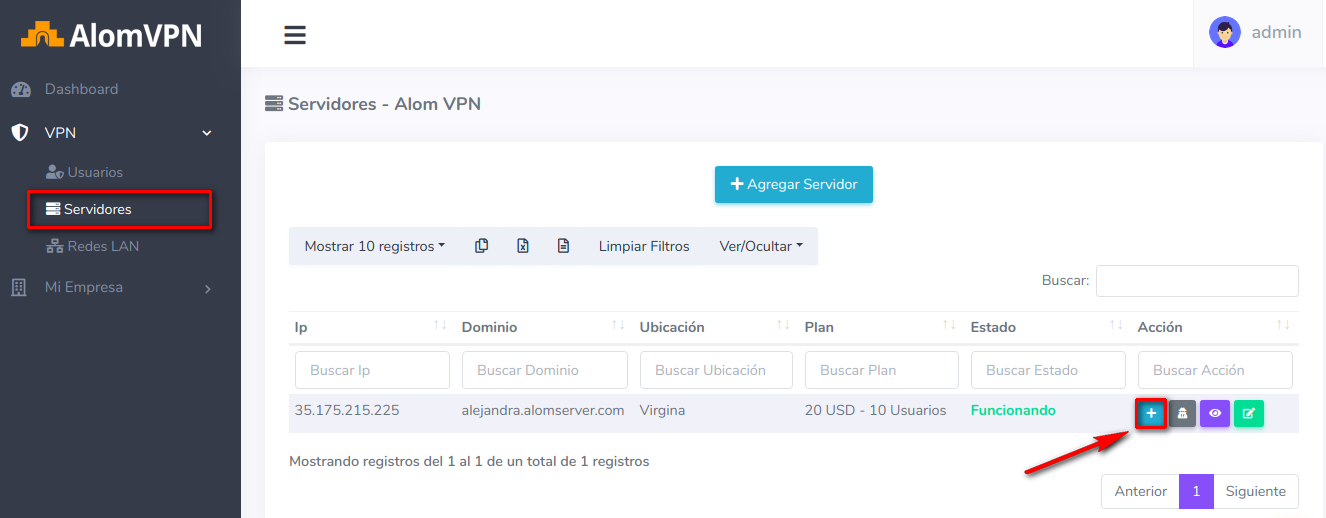Export the table with the Excel icon
This screenshot has height=518, width=1326.
522,246
